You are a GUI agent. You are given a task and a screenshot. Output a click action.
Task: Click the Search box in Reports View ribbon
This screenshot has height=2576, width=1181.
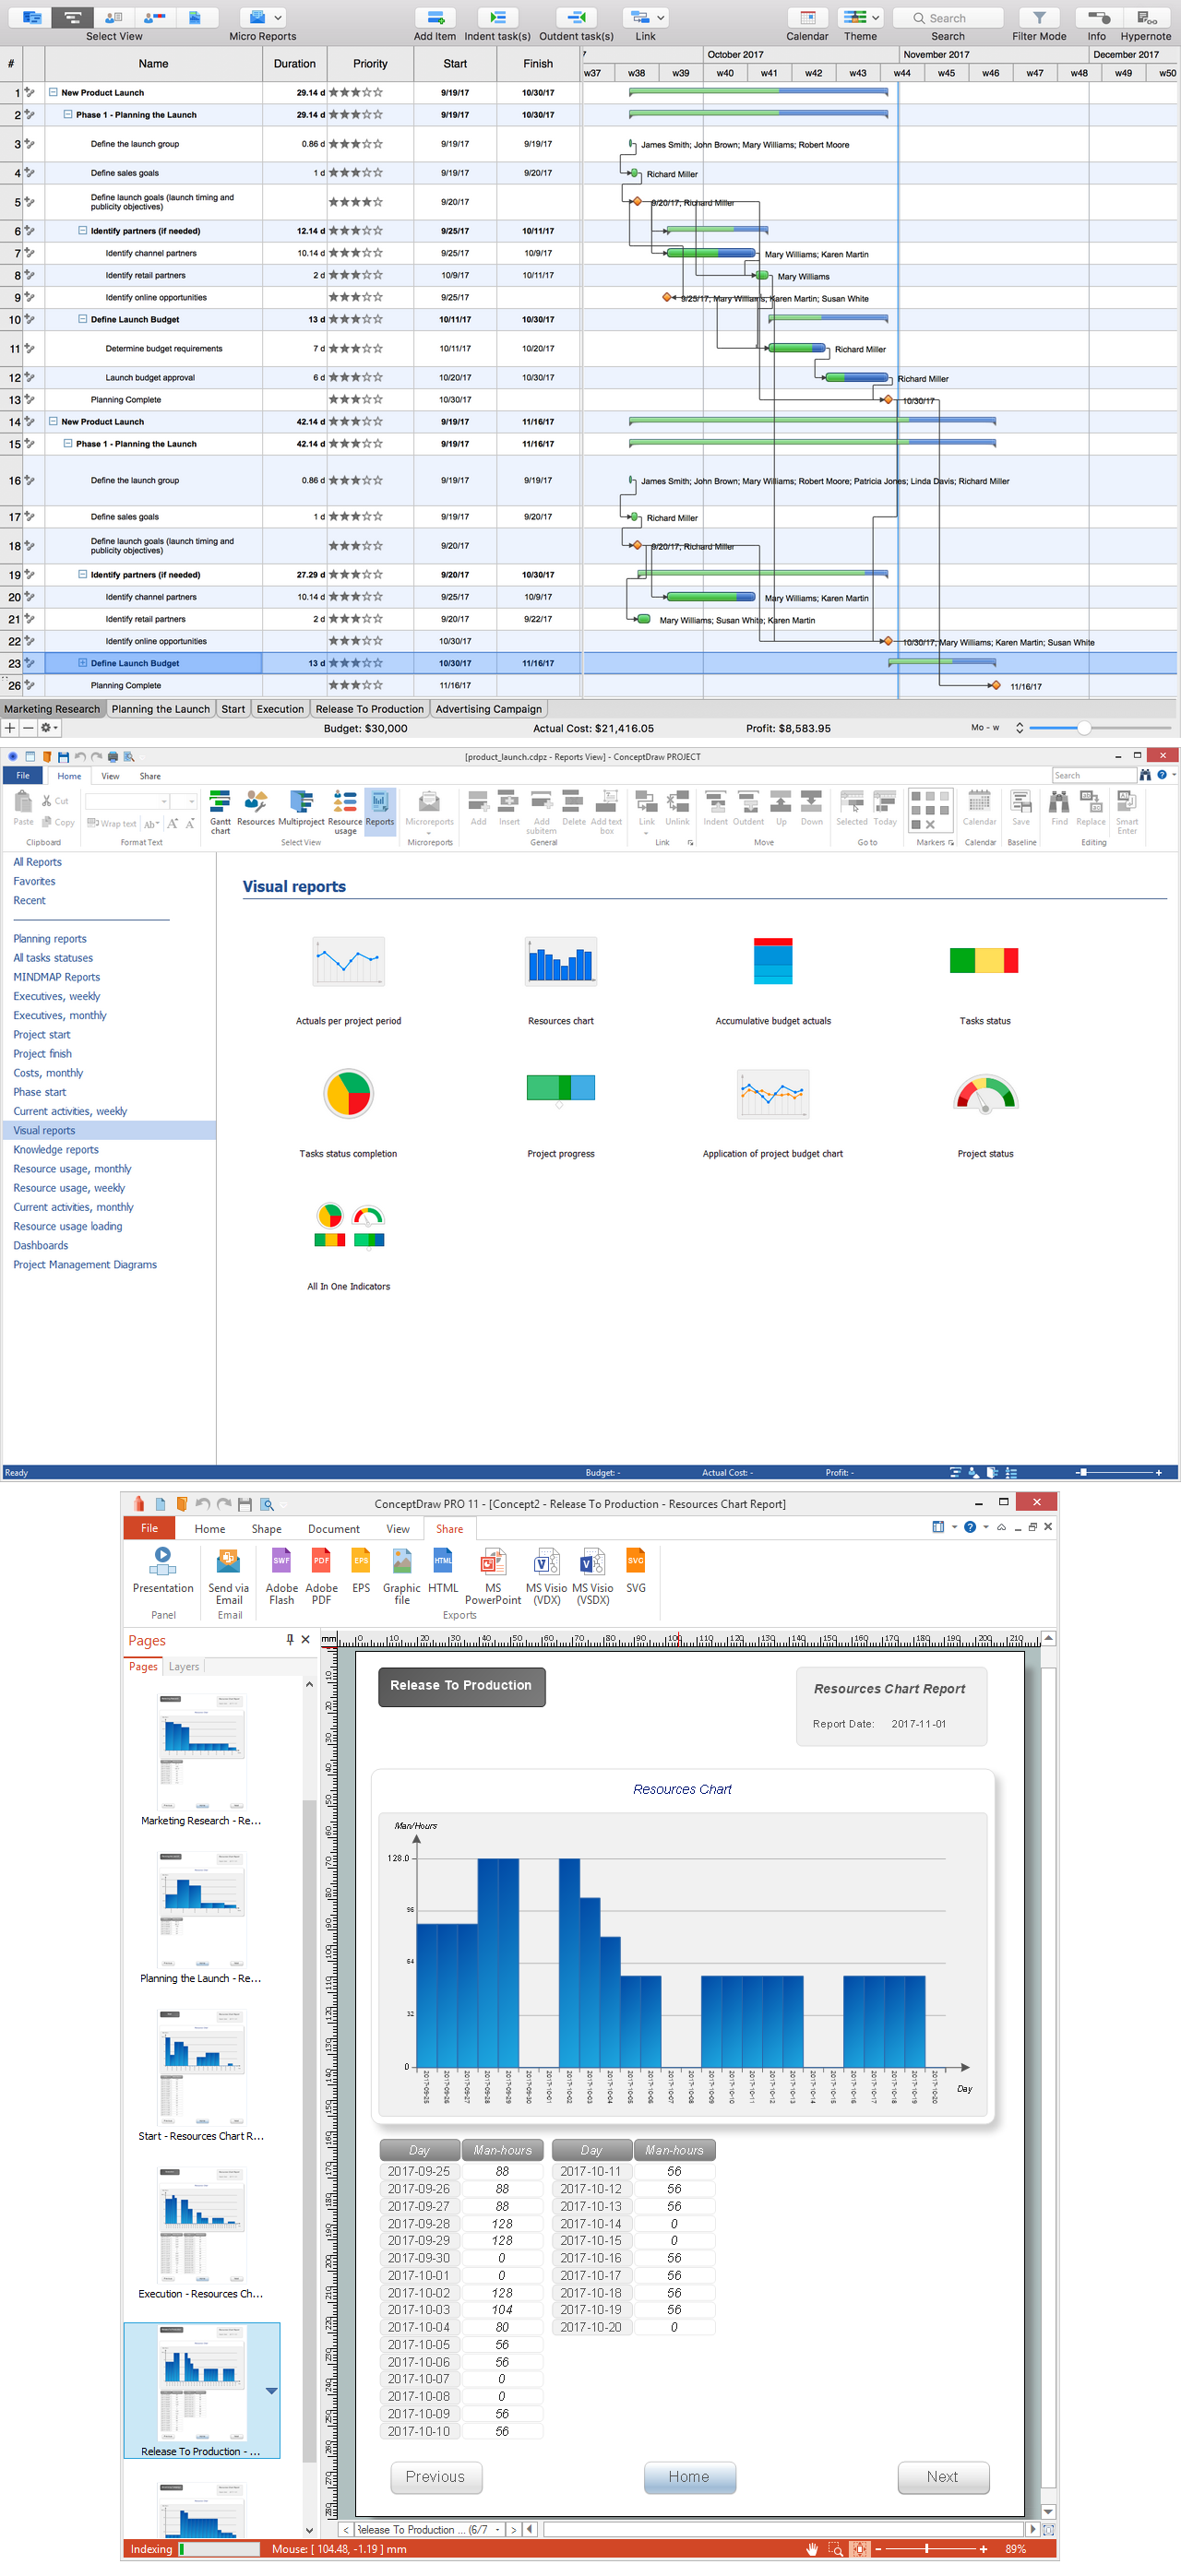1094,775
